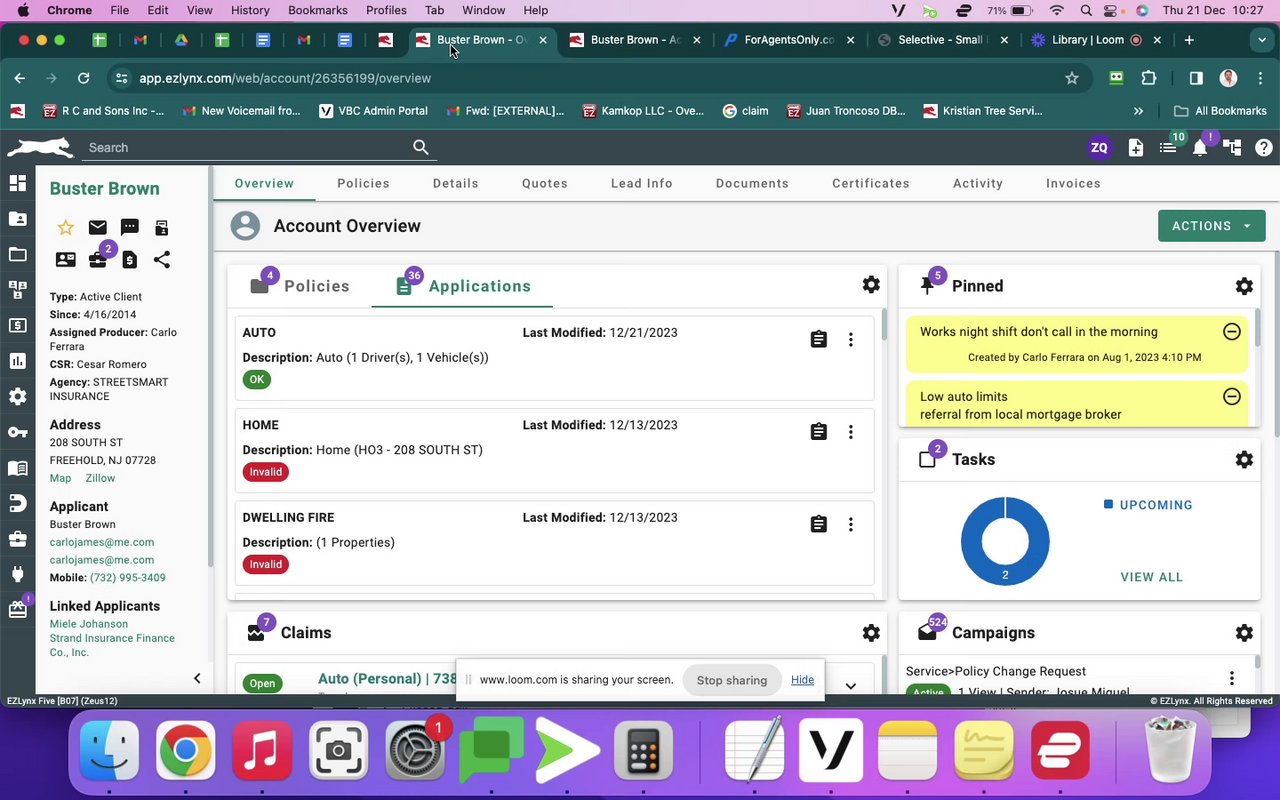Toggle the UPCOMING legend in Tasks chart

1148,505
